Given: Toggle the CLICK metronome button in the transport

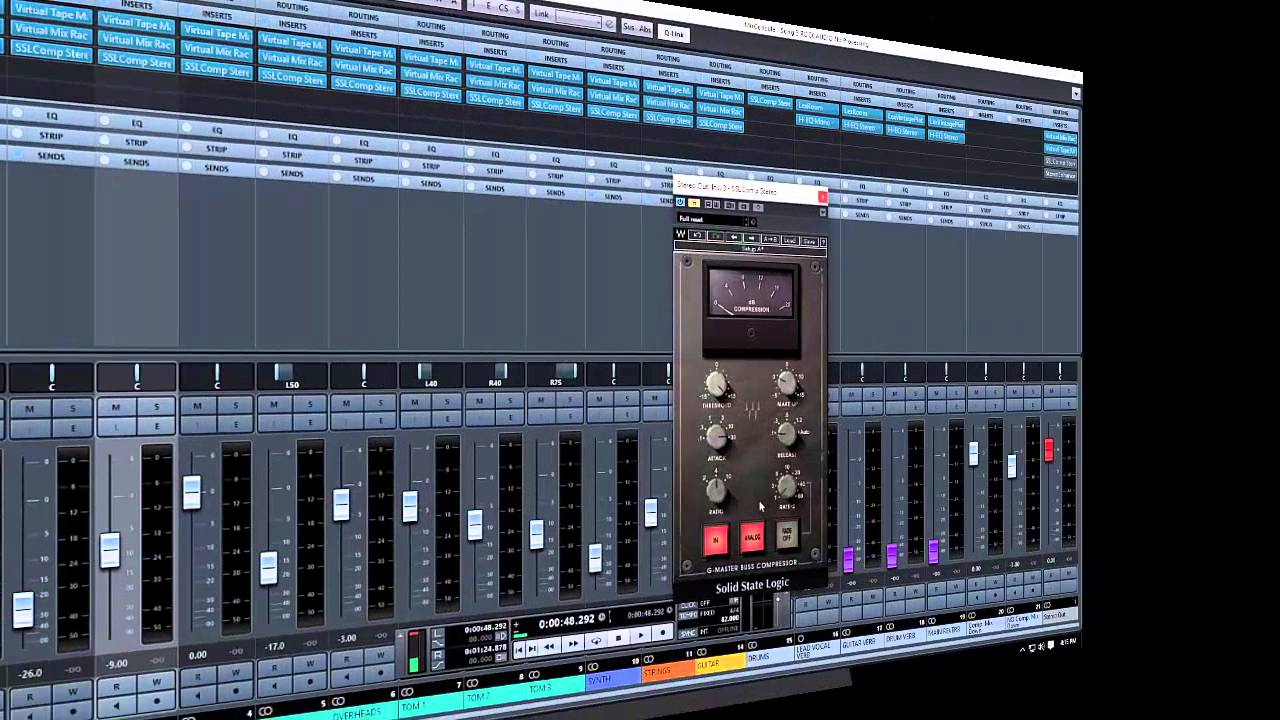Looking at the screenshot, I should [x=687, y=605].
